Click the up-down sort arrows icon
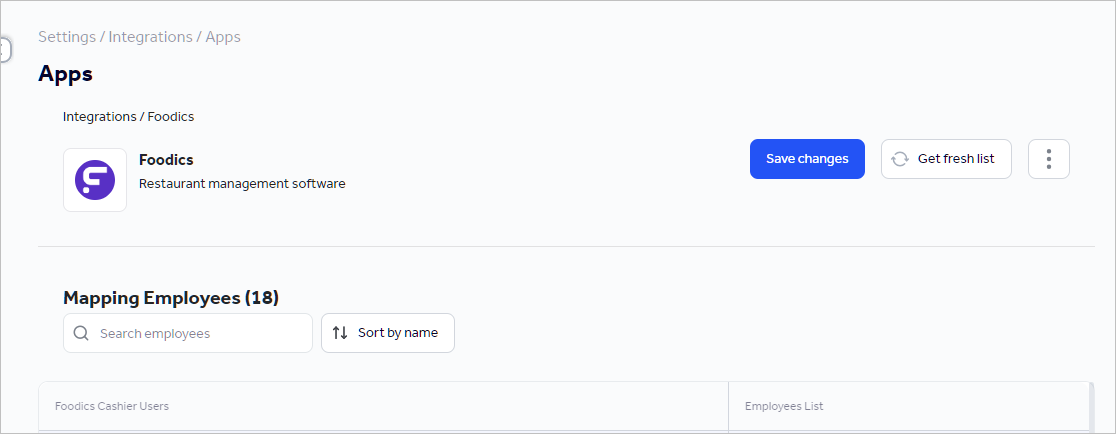The image size is (1116, 434). 340,333
